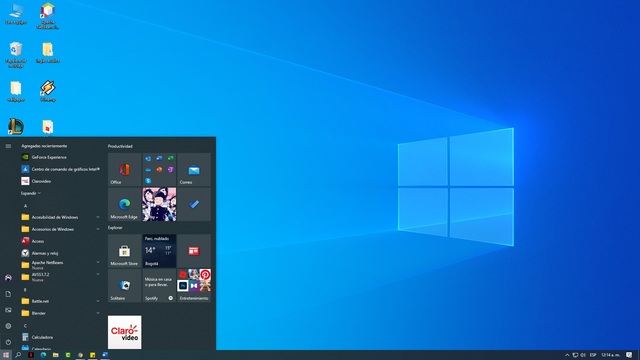Expand the Blender folder

pos(60,313)
